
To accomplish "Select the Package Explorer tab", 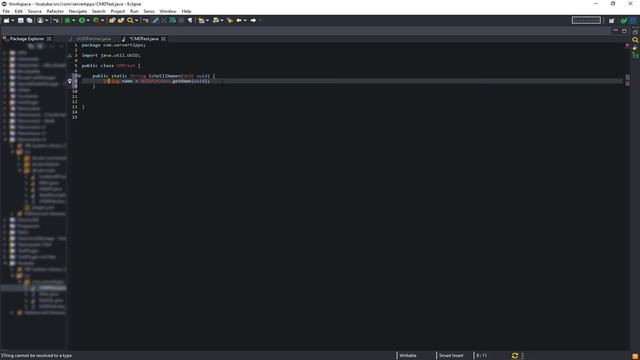I will (27, 39).
